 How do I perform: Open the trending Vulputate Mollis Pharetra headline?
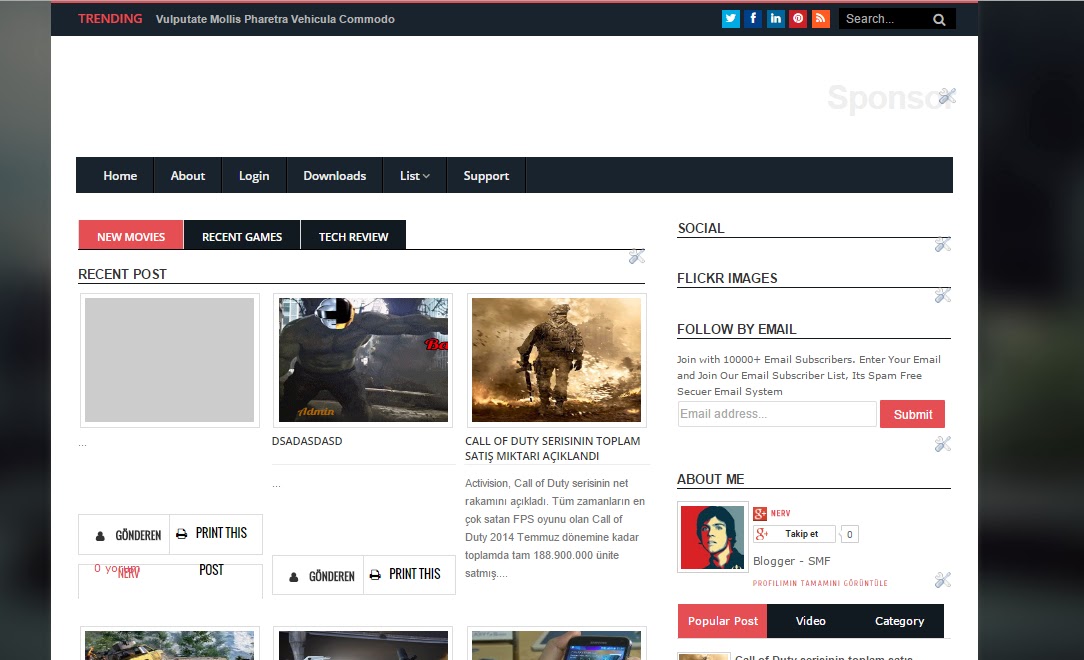click(x=275, y=19)
